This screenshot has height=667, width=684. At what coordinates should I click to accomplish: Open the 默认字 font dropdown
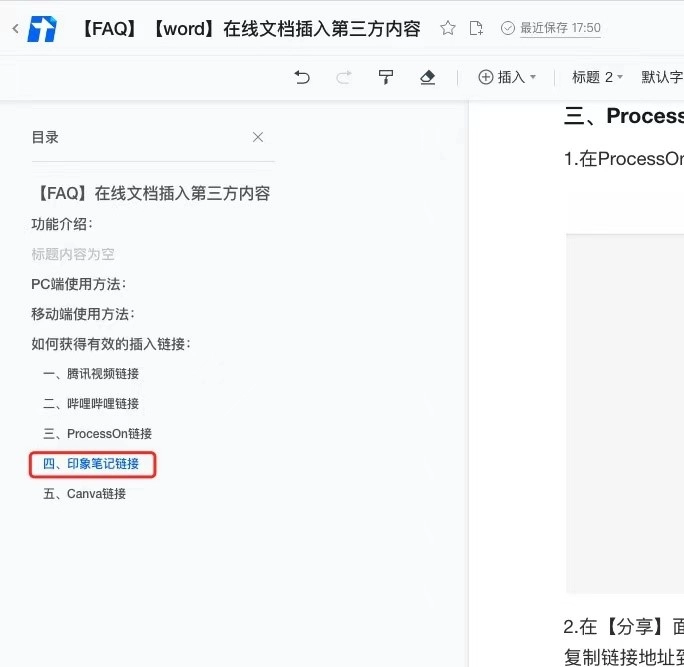pos(662,77)
